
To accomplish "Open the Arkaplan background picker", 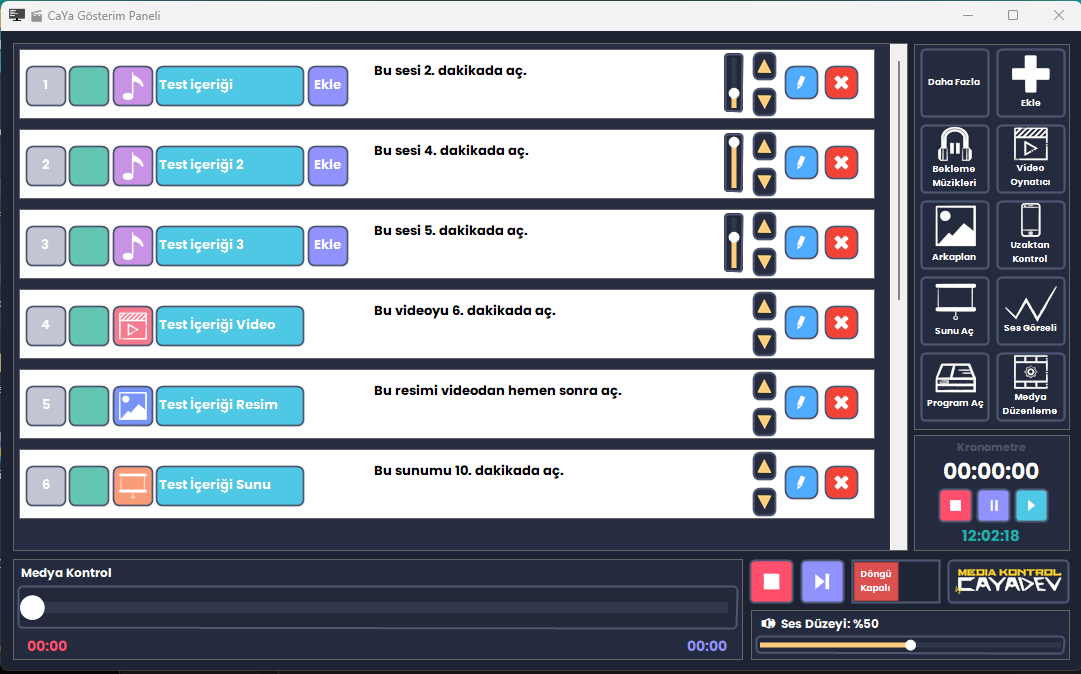I will [954, 234].
